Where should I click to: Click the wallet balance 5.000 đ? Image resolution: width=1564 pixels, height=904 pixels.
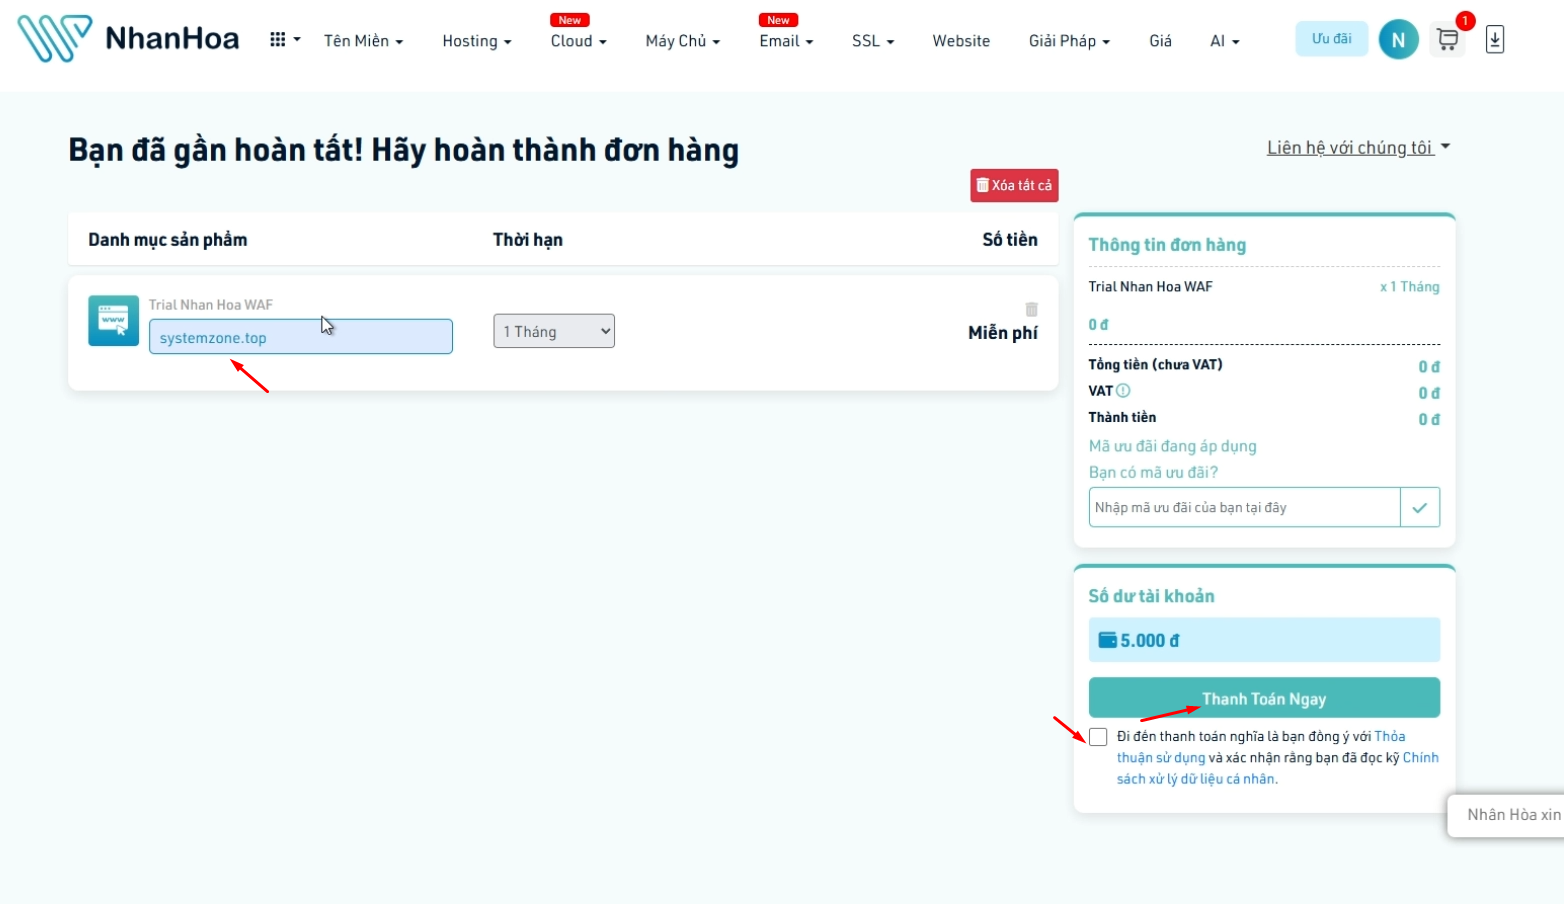coord(1264,640)
